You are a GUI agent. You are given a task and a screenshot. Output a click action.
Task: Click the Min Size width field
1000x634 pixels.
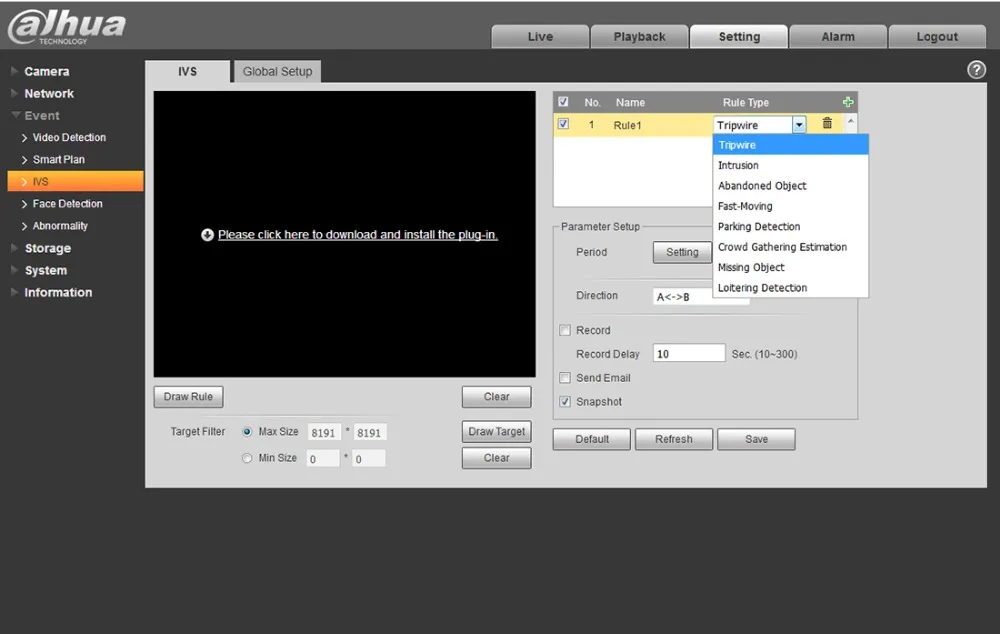(x=323, y=459)
